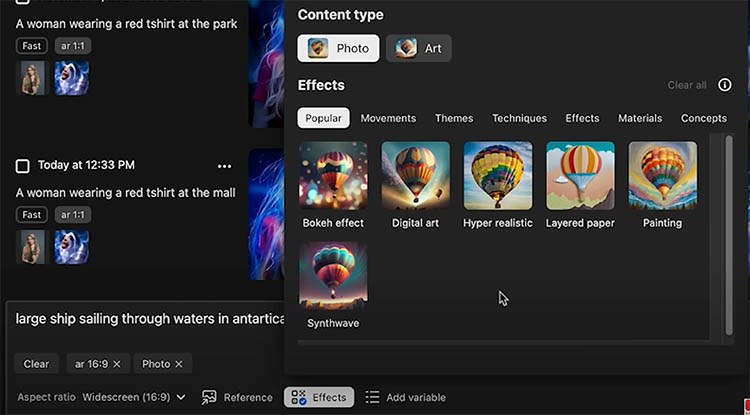This screenshot has height=415, width=750.
Task: Open the Widescreen (16:9) aspect ratio dropdown
Action: (134, 397)
